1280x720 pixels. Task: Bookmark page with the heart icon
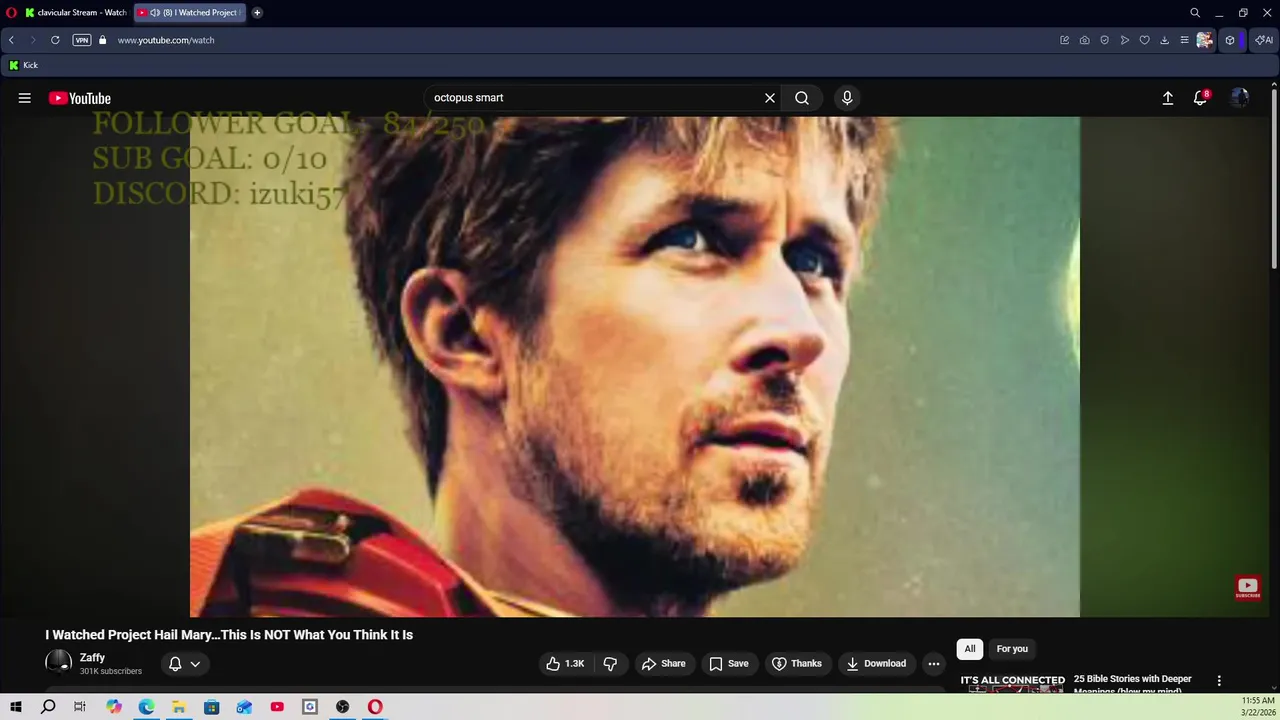1145,40
